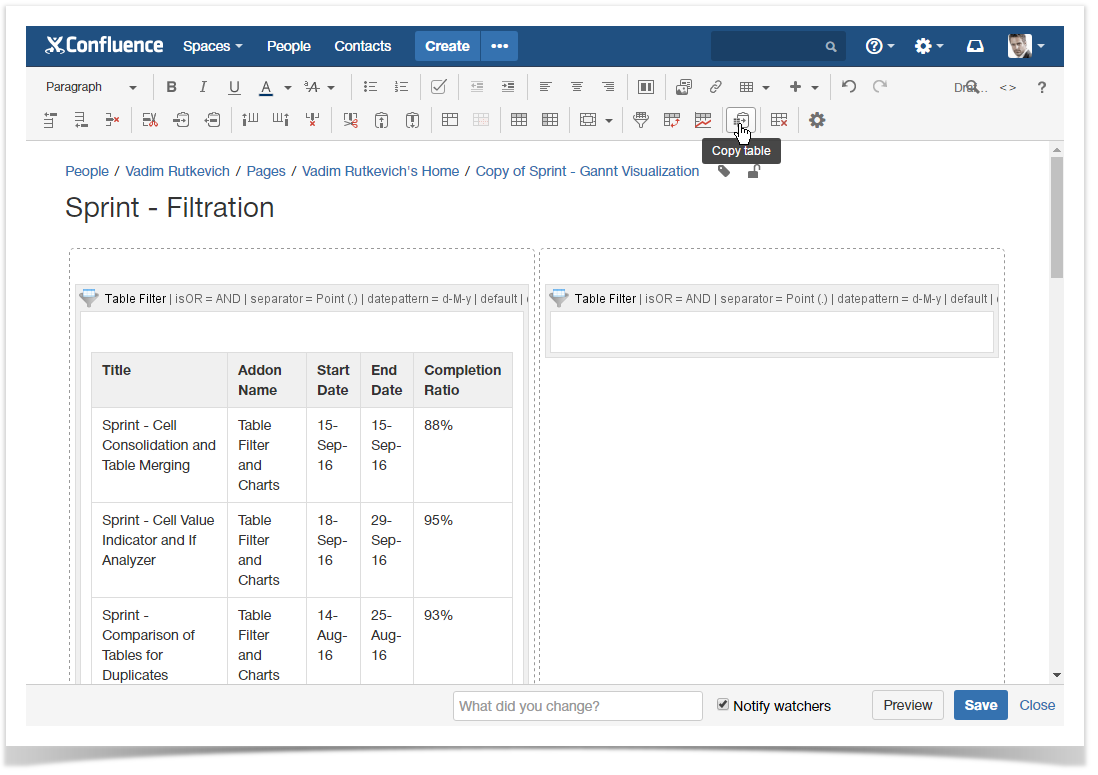Toggle the heading column
This screenshot has height=775, width=1098.
tap(550, 120)
